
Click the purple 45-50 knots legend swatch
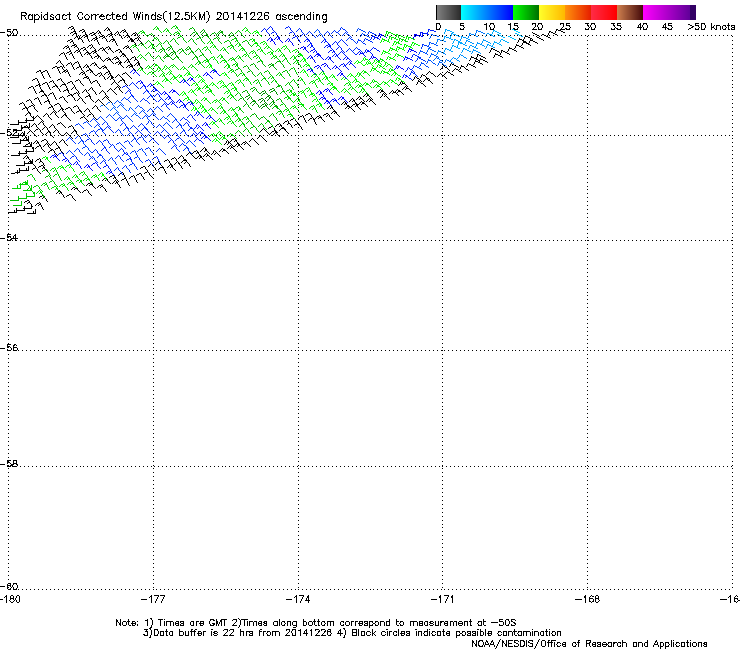point(682,12)
